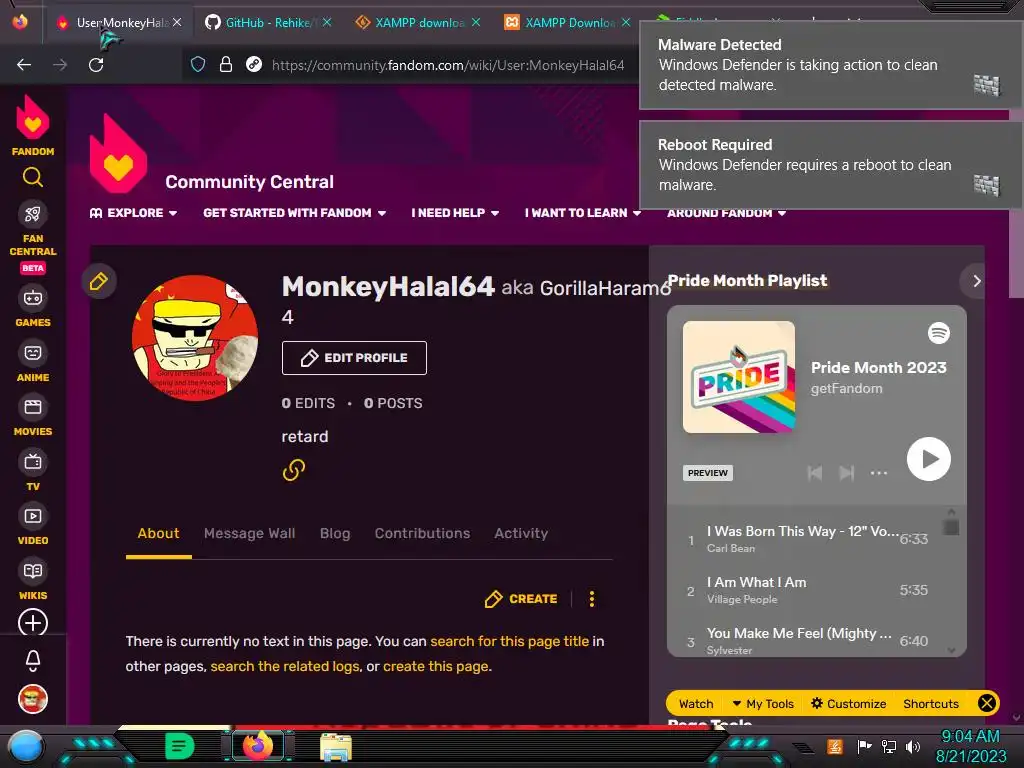The height and width of the screenshot is (768, 1024).
Task: Switch to the Message Wall tab
Action: point(249,534)
